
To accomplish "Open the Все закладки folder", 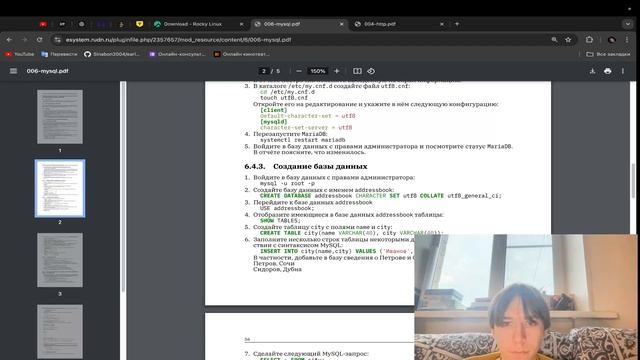I will click(608, 54).
